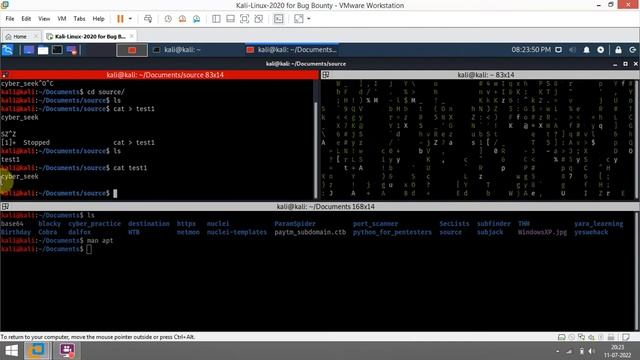Click the 'ParamSpider' directory name

pyautogui.click(x=295, y=224)
